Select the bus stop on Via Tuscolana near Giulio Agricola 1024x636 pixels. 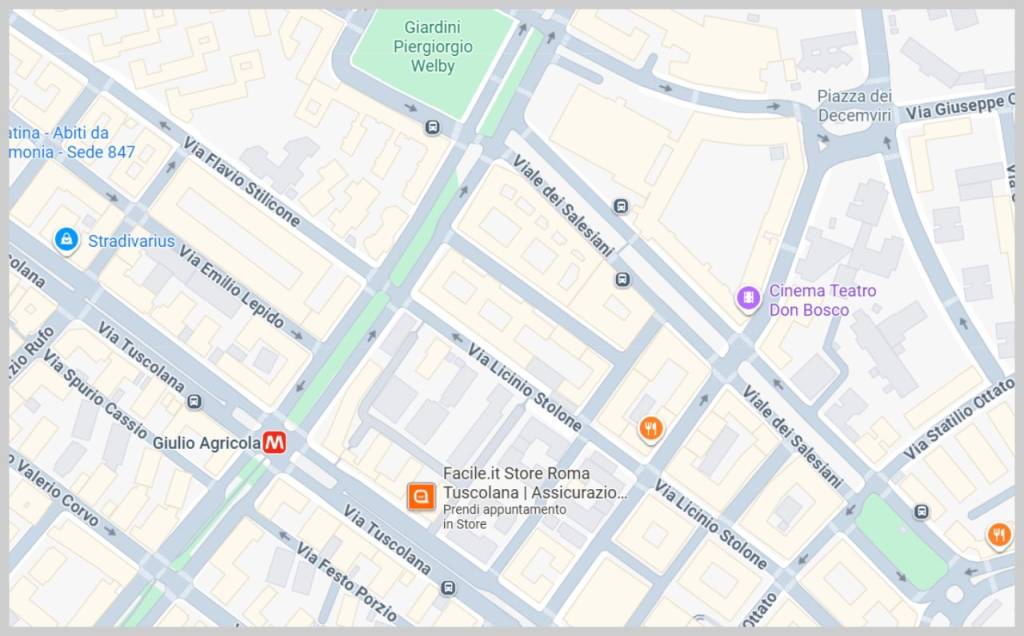point(194,402)
